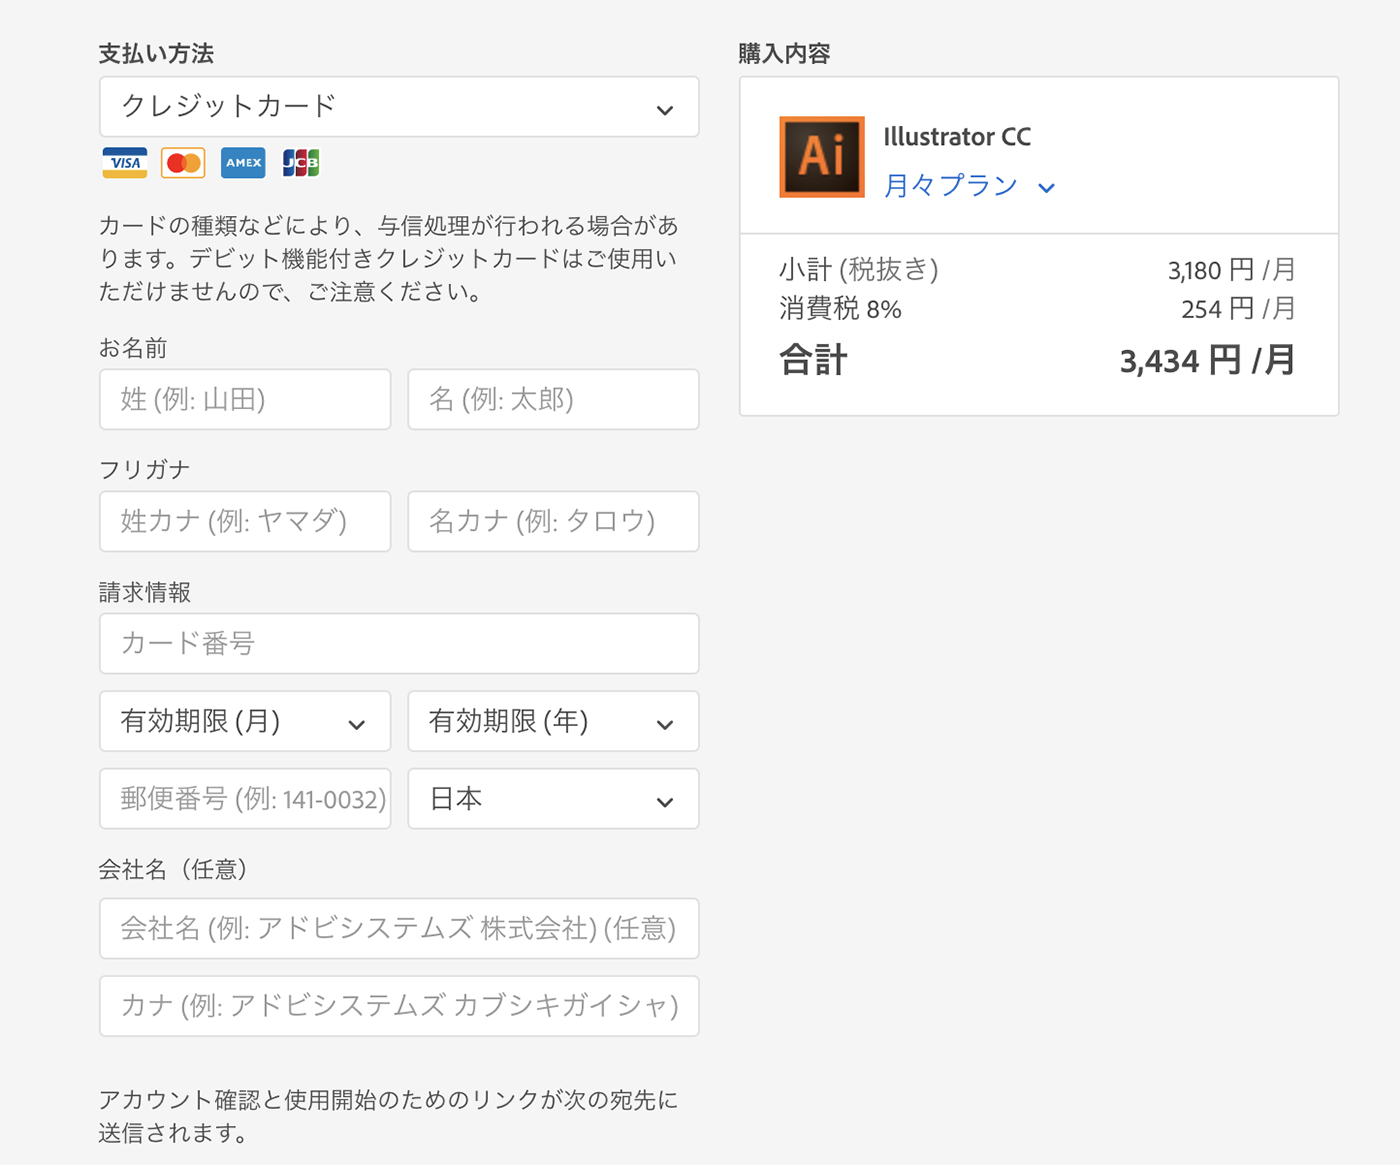
Task: Click the 名 (例: 太郎) first name field
Action: 553,400
